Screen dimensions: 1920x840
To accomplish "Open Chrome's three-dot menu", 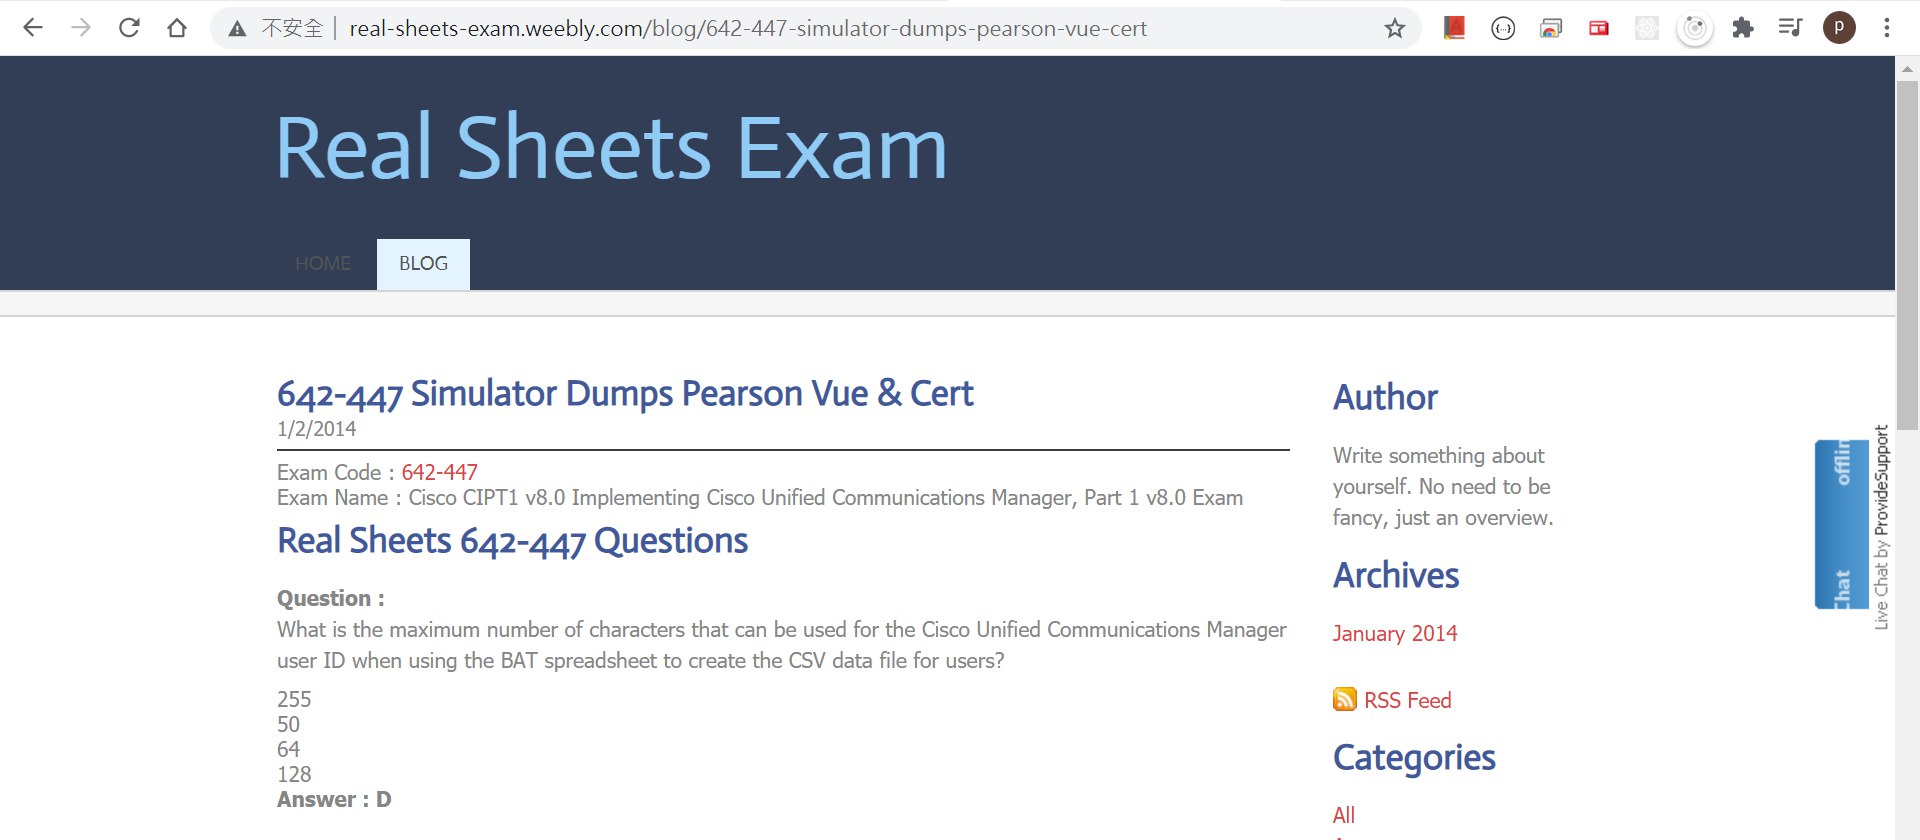I will click(x=1887, y=28).
